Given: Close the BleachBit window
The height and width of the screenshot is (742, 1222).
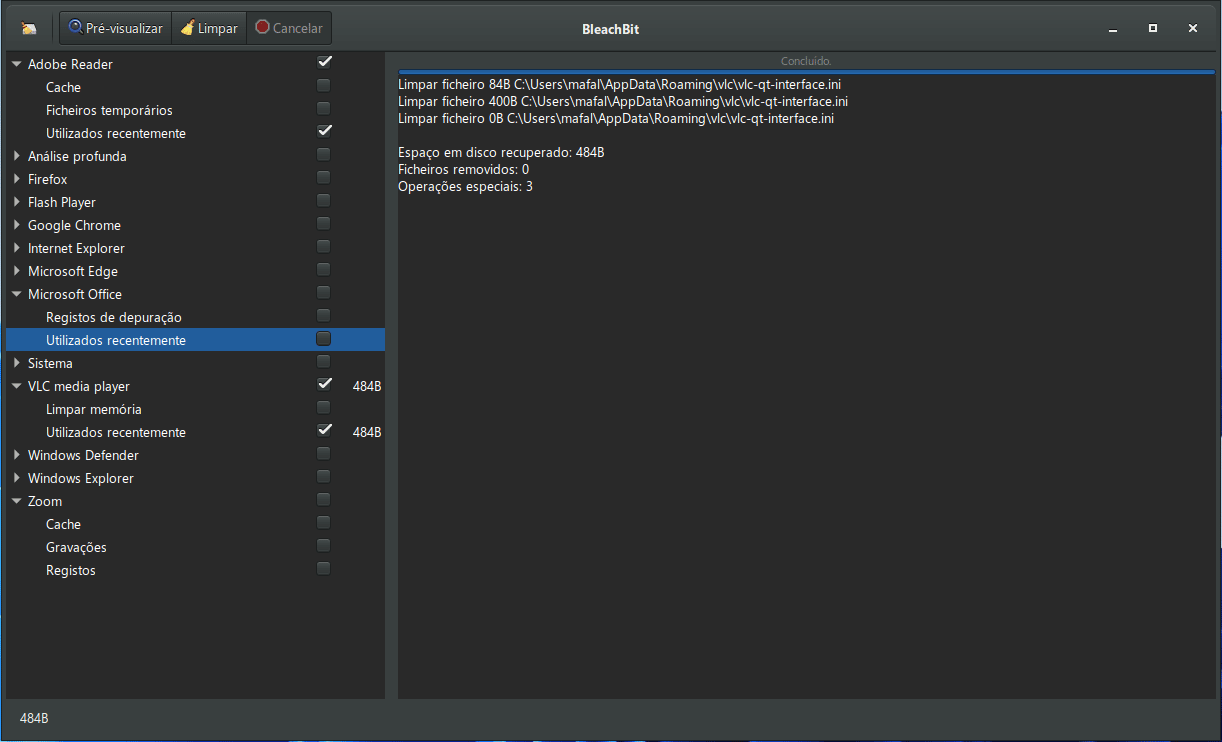Looking at the screenshot, I should [x=1193, y=29].
